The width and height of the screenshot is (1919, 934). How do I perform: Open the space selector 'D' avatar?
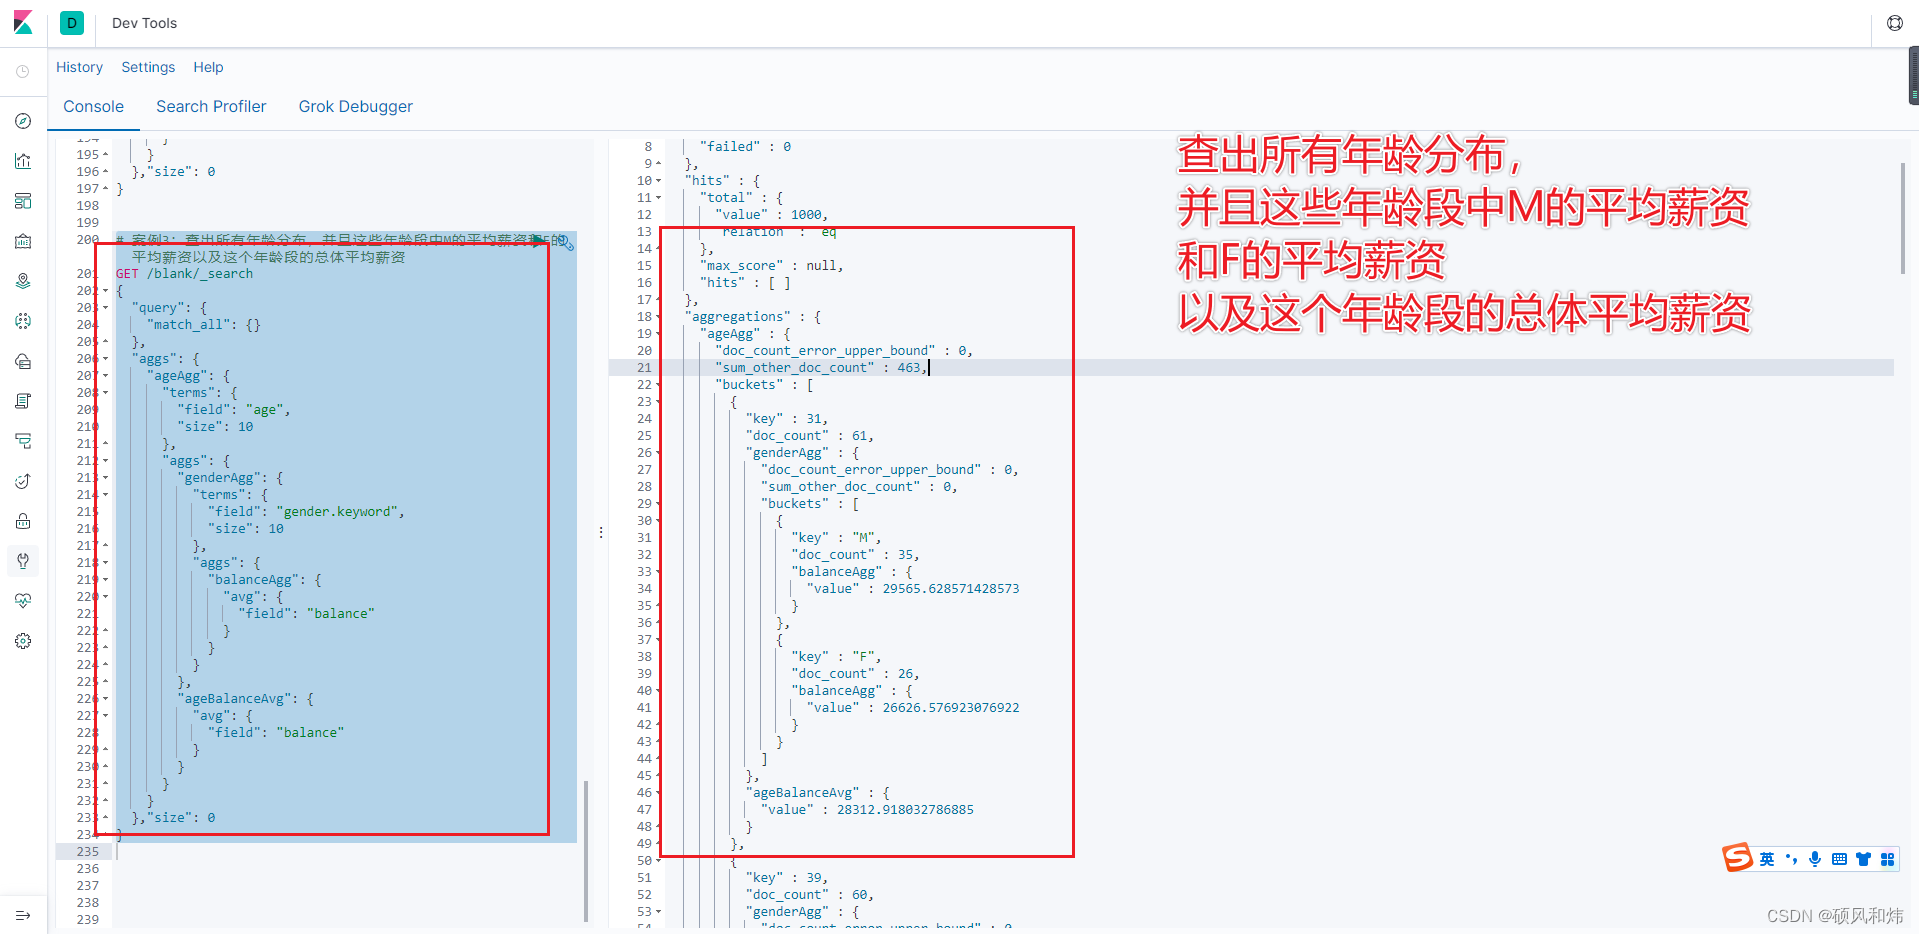(72, 23)
